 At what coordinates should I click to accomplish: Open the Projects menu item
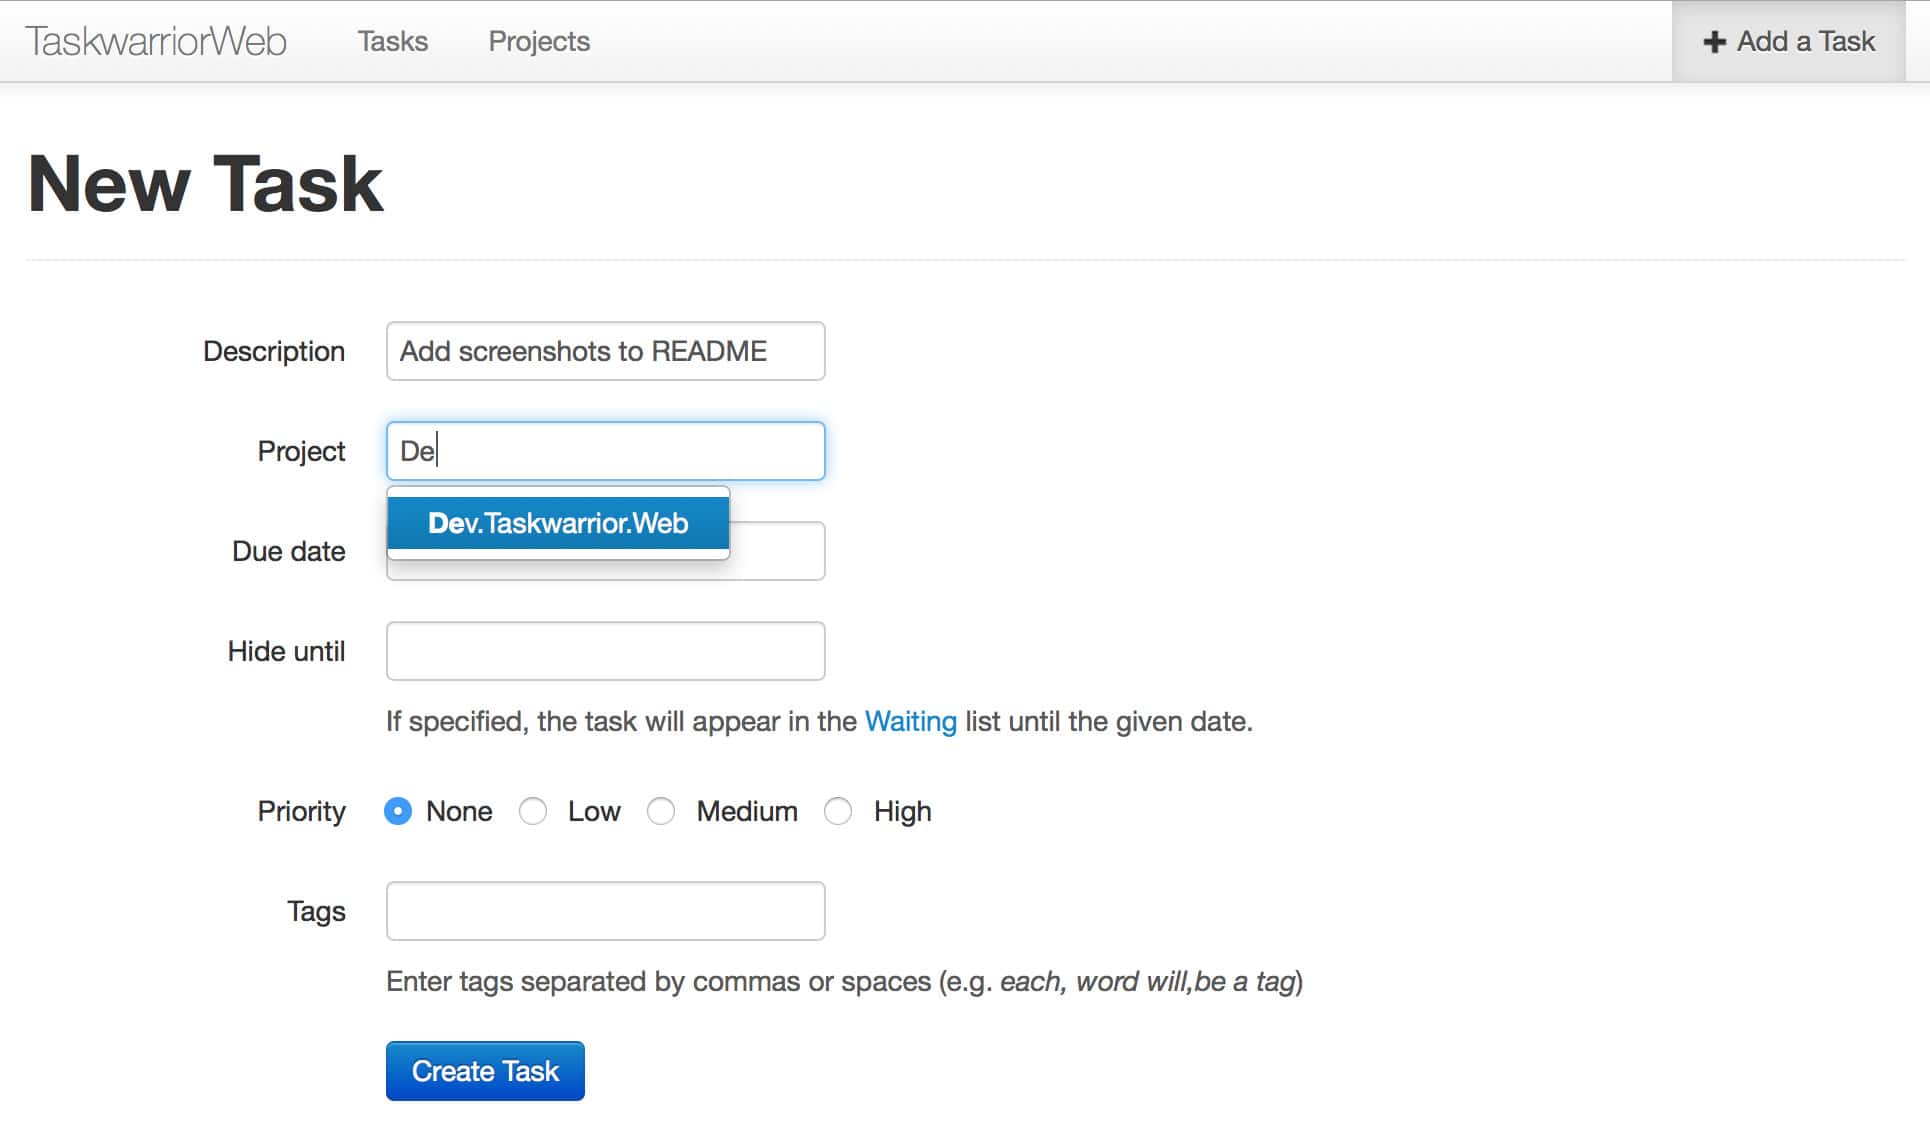[x=539, y=41]
